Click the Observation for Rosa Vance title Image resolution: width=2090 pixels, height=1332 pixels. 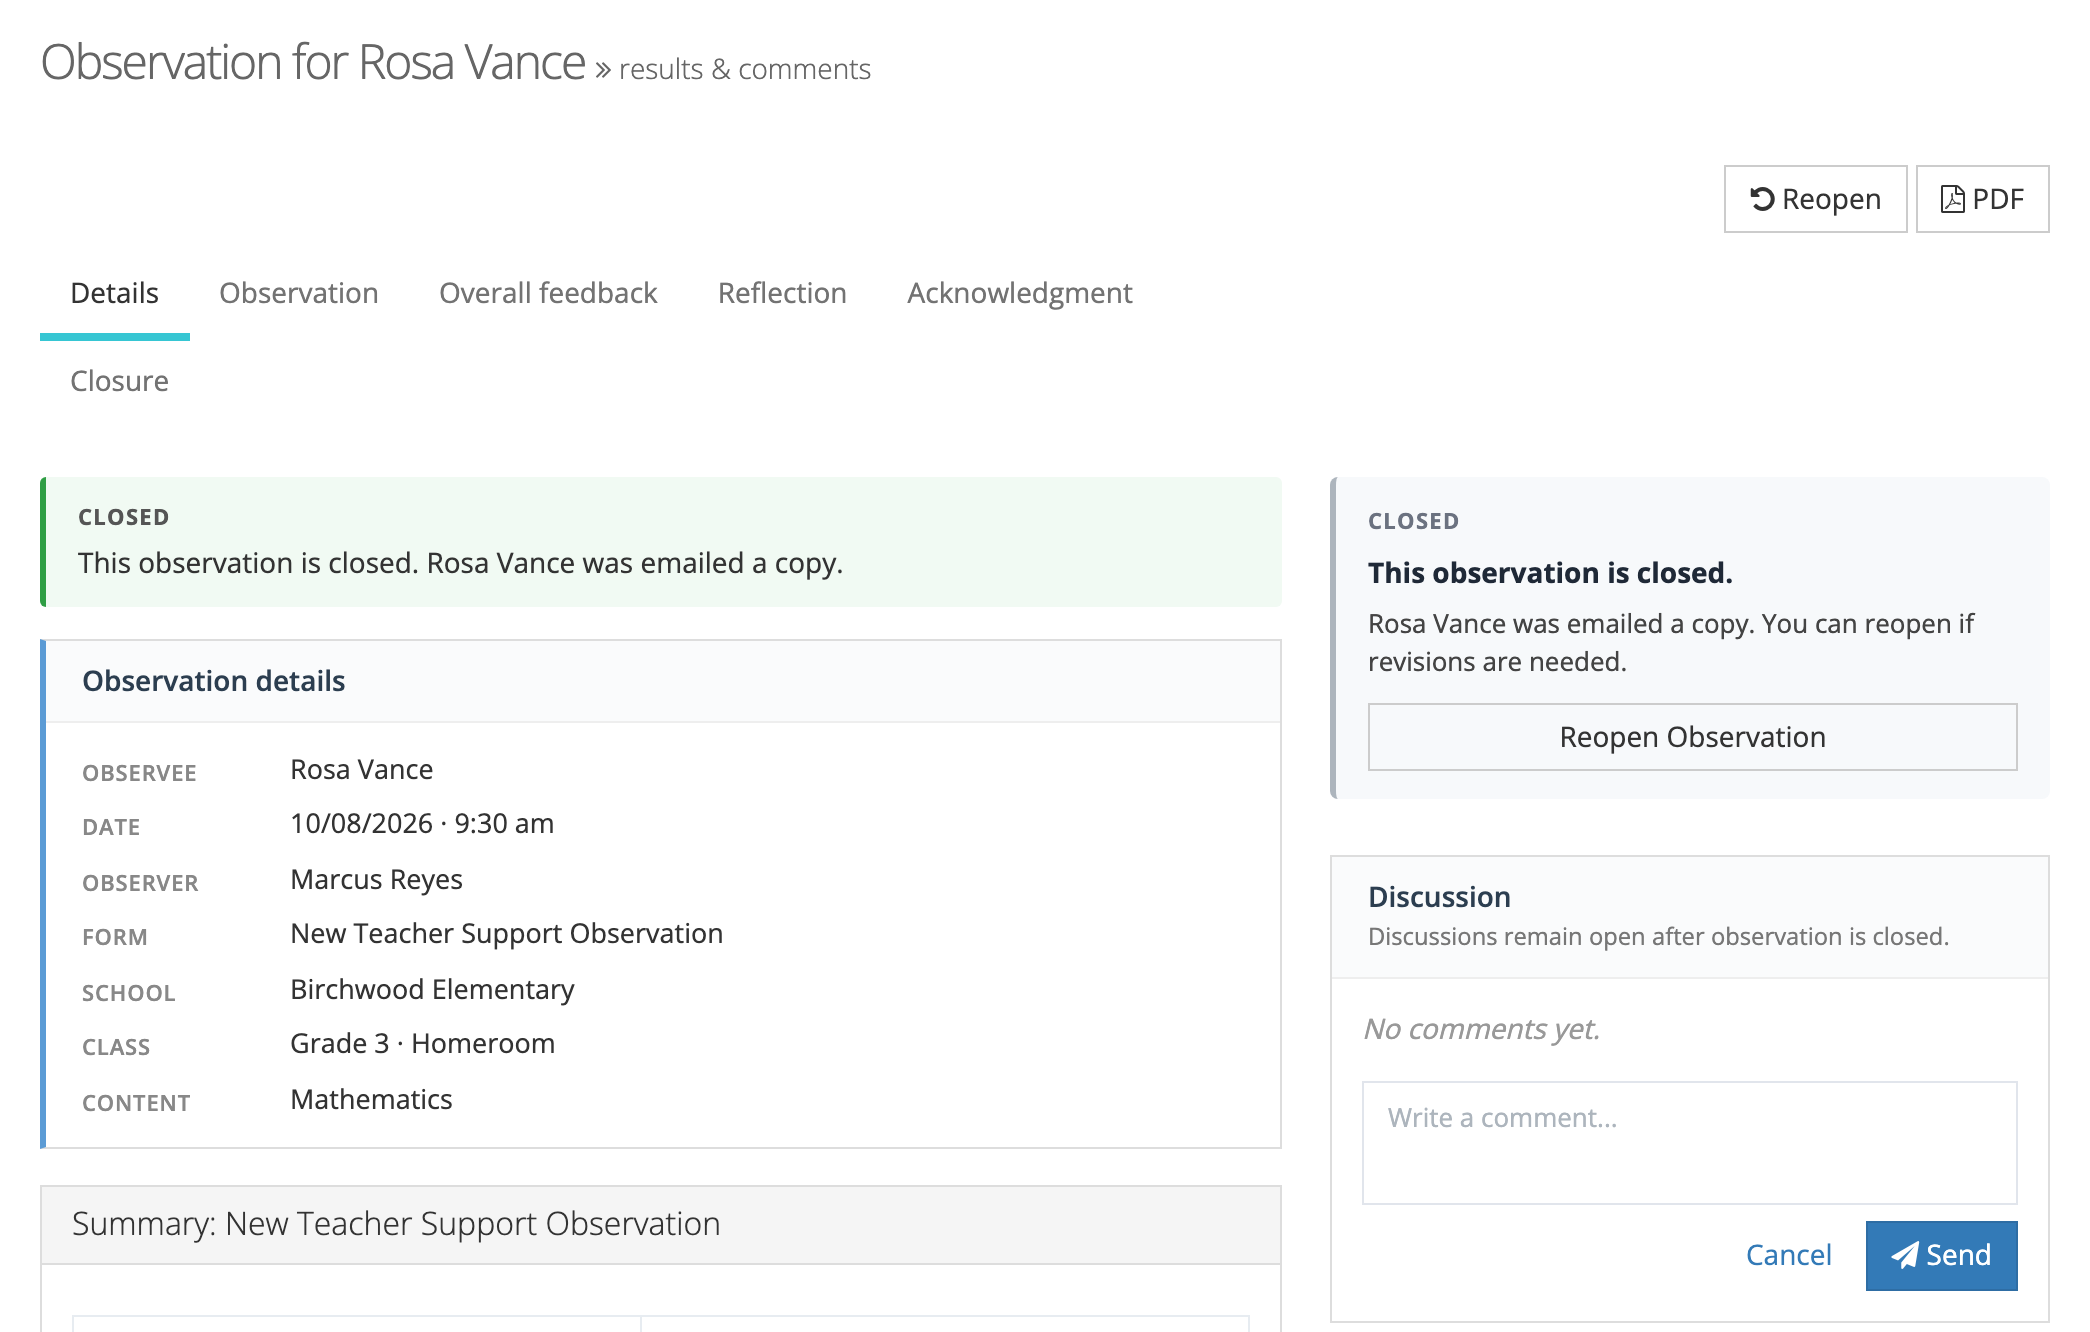pyautogui.click(x=313, y=62)
